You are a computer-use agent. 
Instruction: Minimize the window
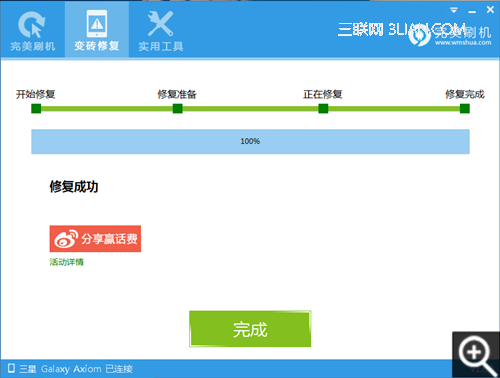pos(472,11)
